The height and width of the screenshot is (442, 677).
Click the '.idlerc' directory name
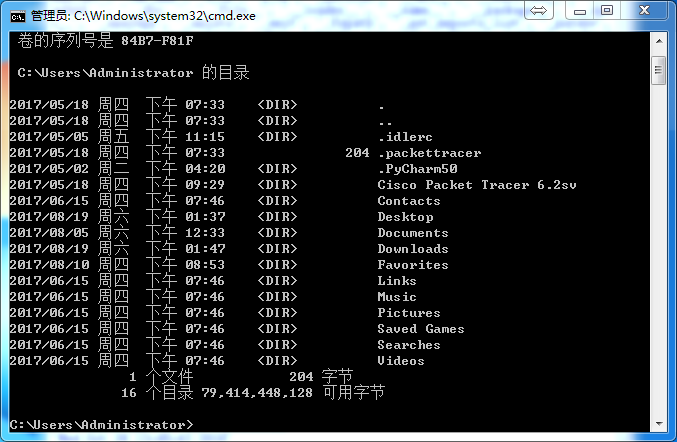[405, 137]
